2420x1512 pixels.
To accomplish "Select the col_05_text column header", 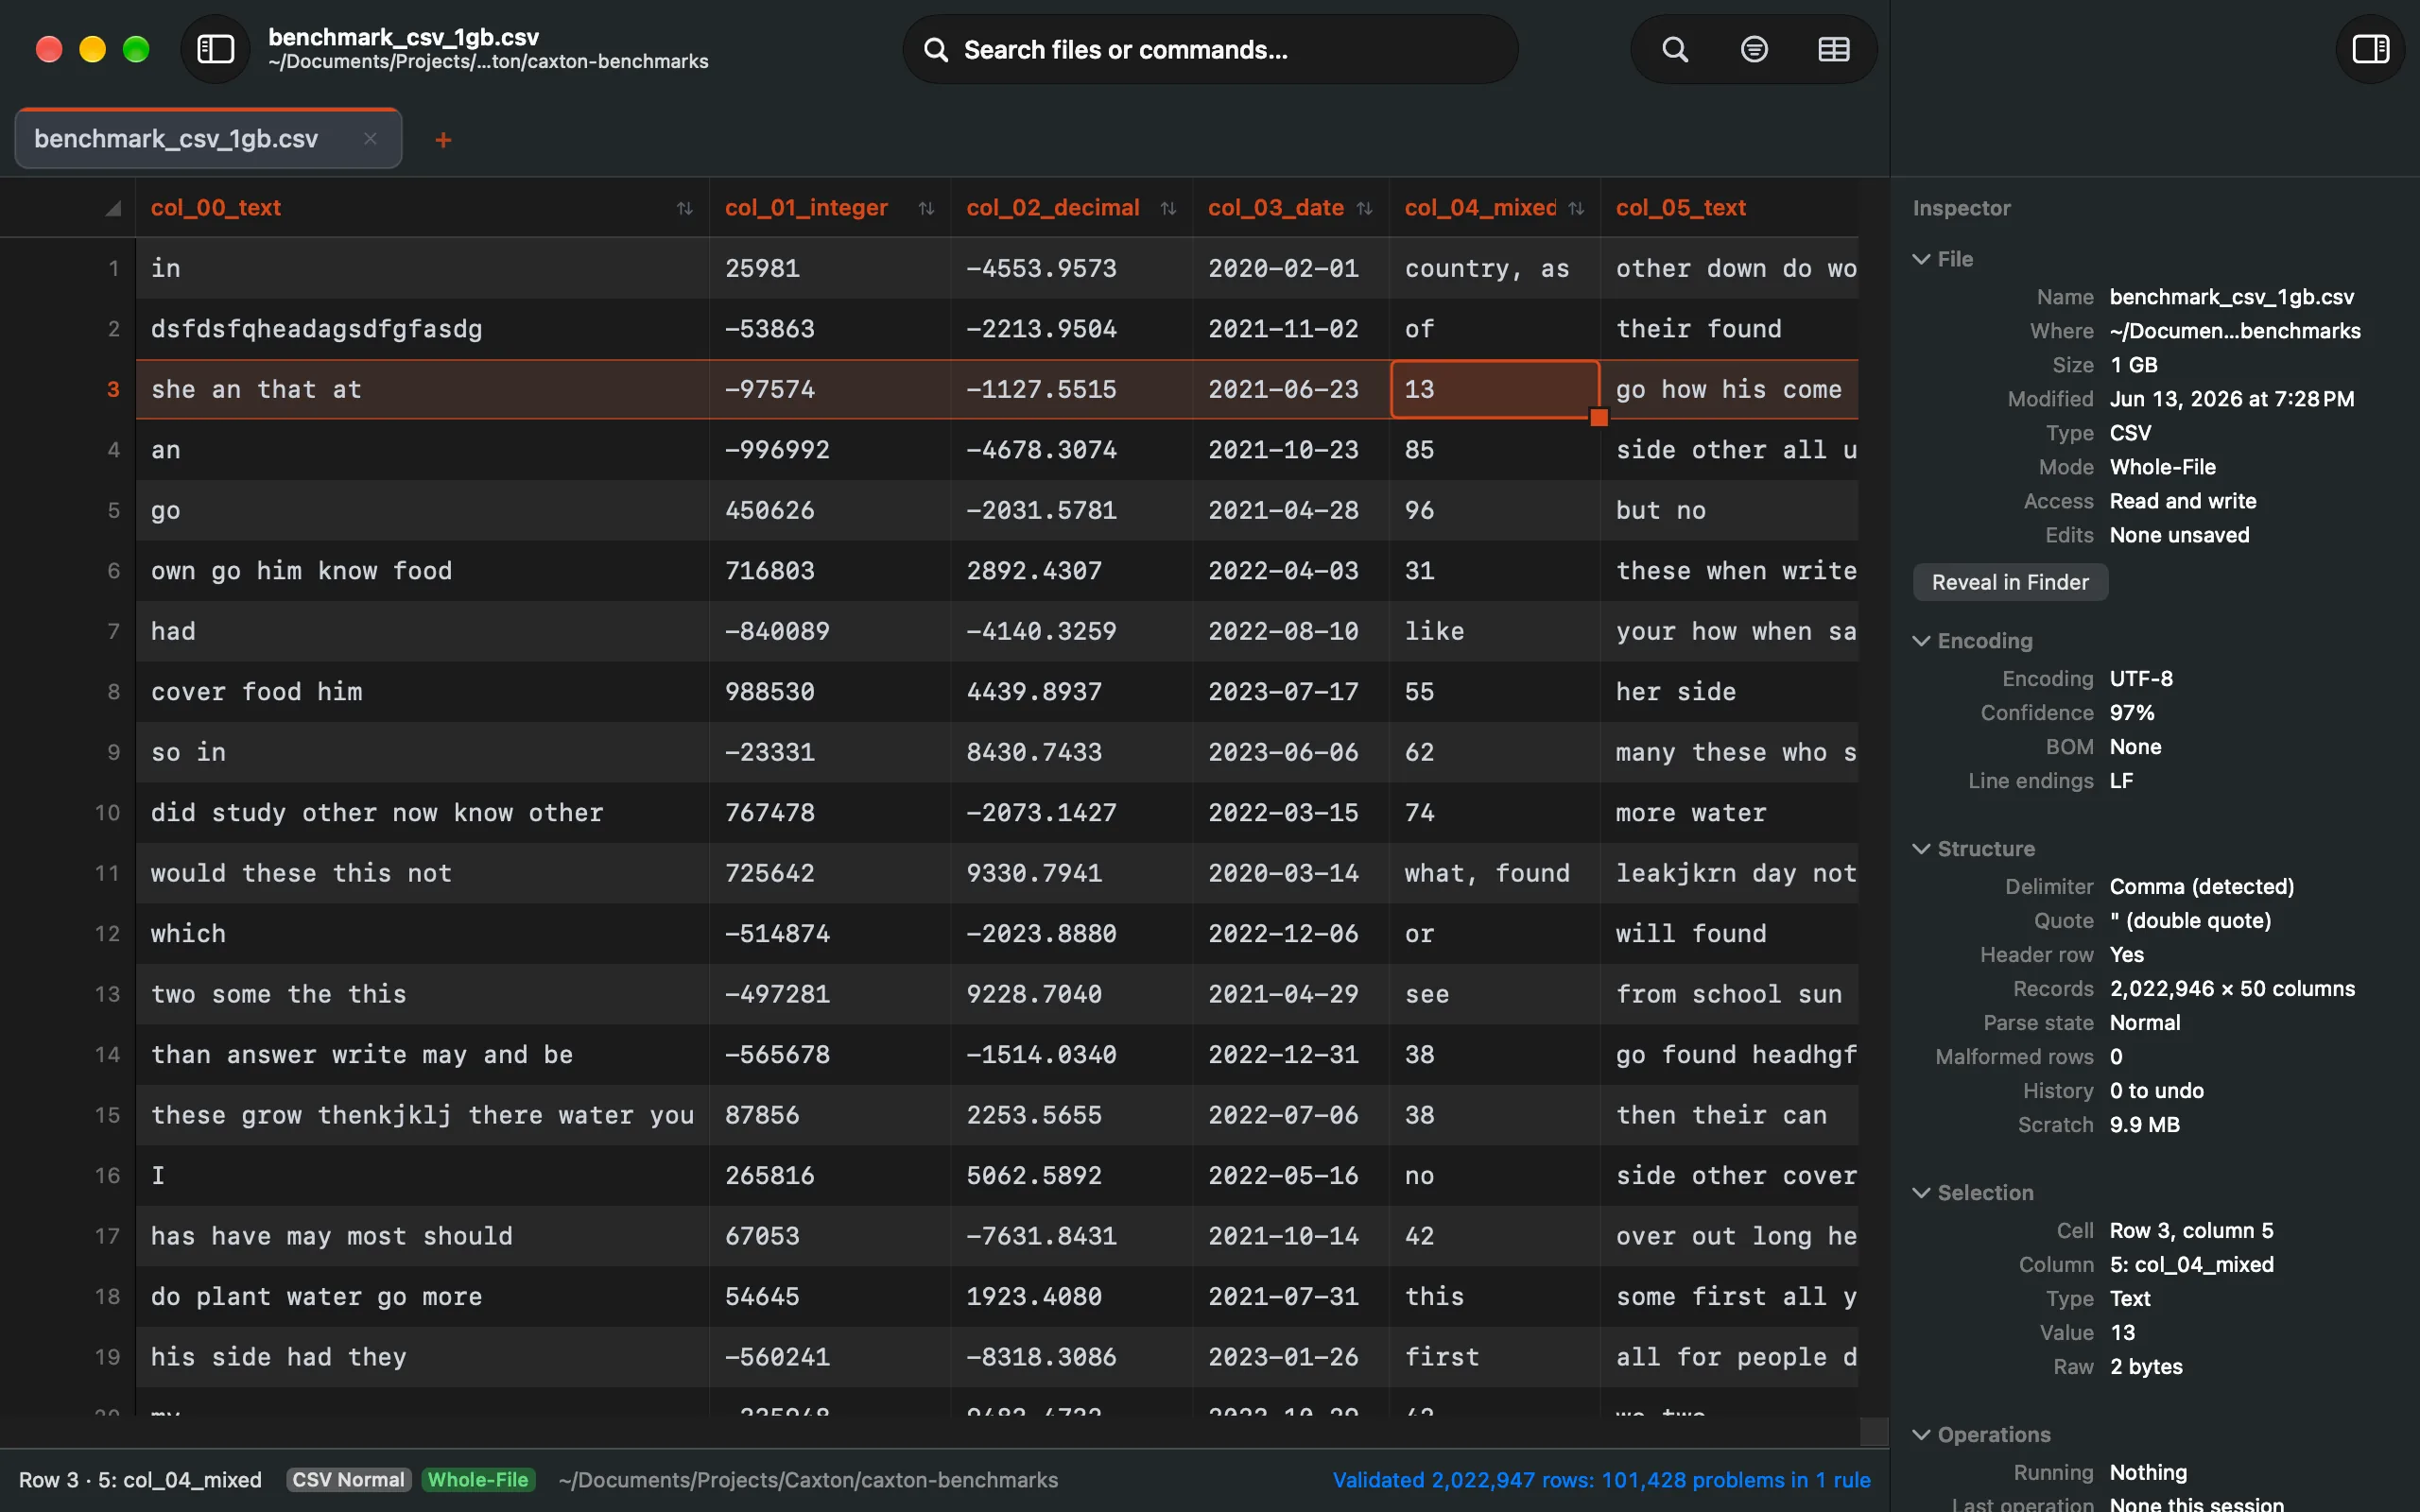I will tap(1730, 208).
